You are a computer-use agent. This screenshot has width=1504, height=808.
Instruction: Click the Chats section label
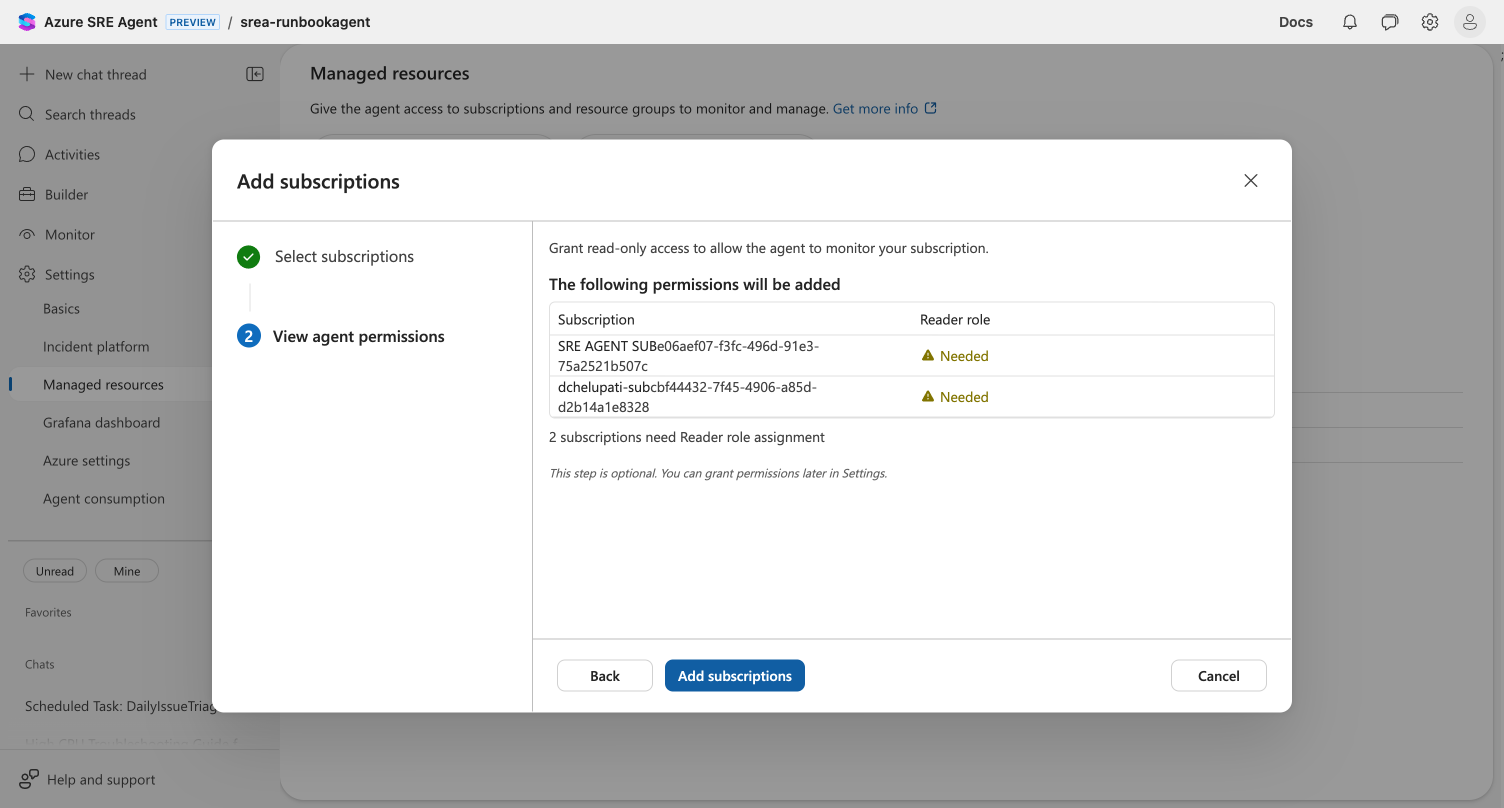point(40,664)
